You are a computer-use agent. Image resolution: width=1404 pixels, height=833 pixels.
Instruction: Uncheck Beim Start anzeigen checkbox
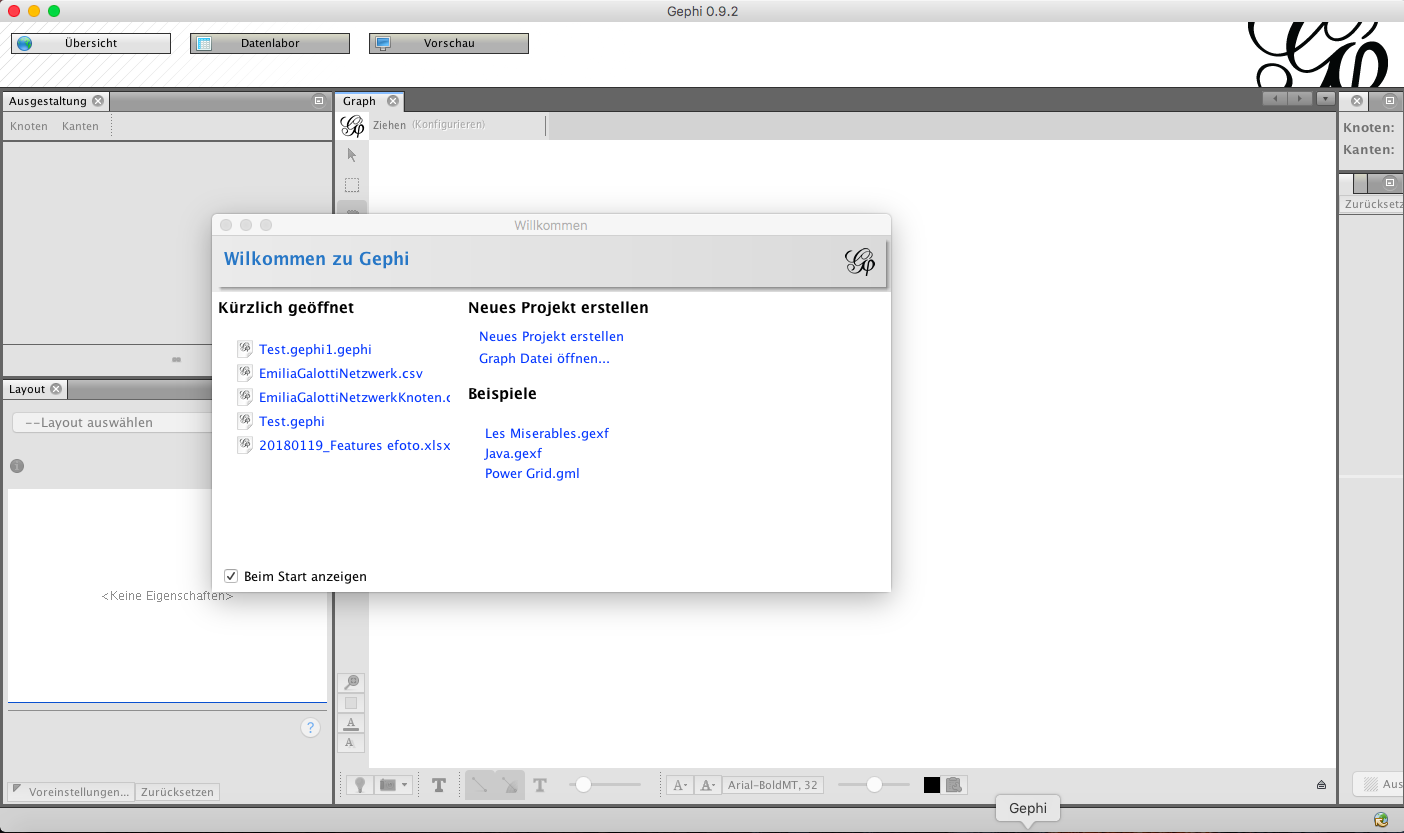tap(231, 576)
